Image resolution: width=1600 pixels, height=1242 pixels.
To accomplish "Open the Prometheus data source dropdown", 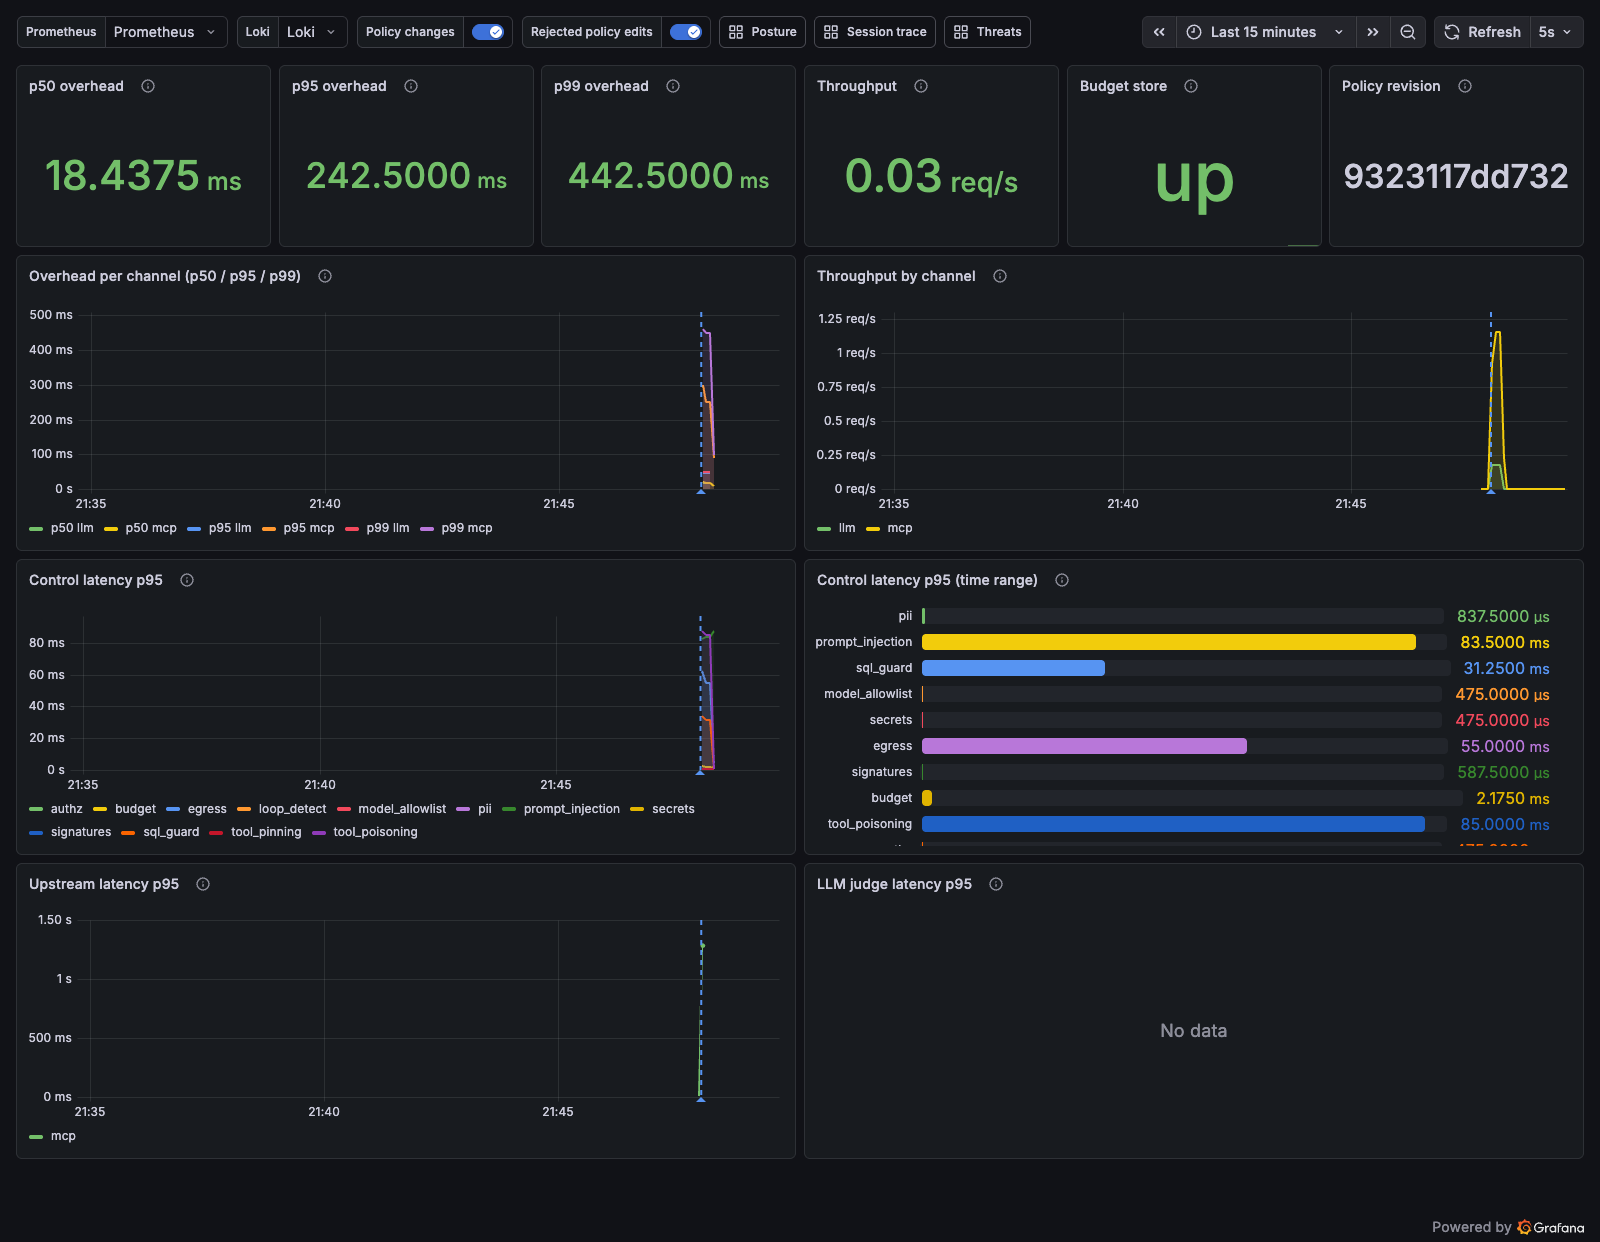I will 166,32.
